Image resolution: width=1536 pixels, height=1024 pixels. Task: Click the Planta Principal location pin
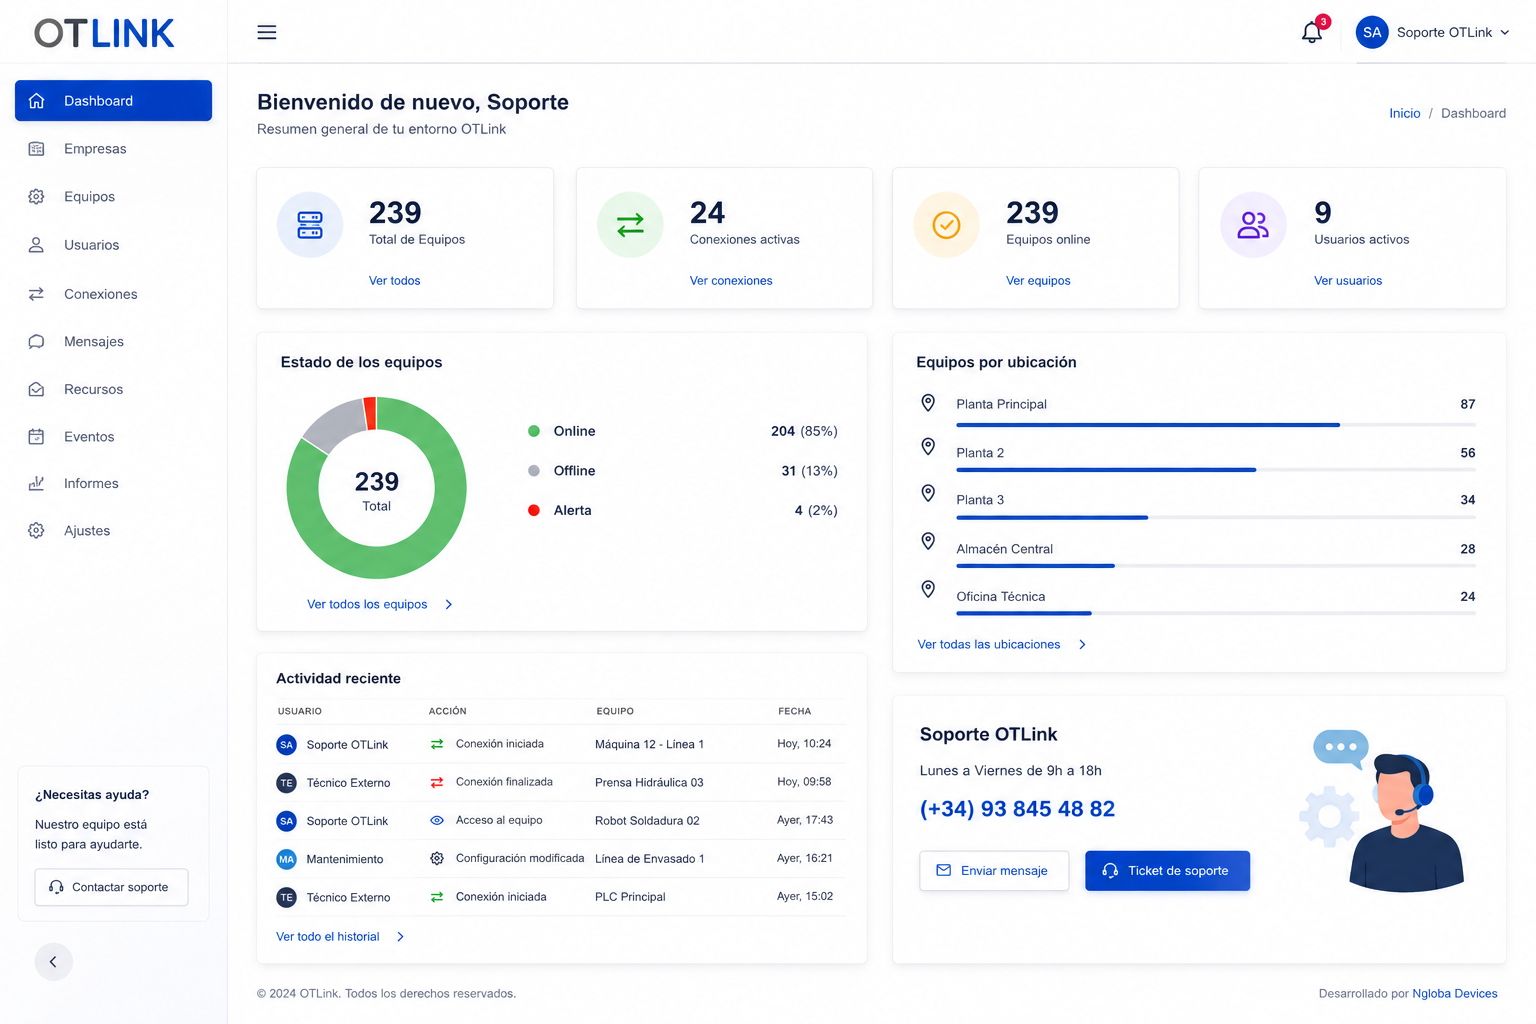928,402
